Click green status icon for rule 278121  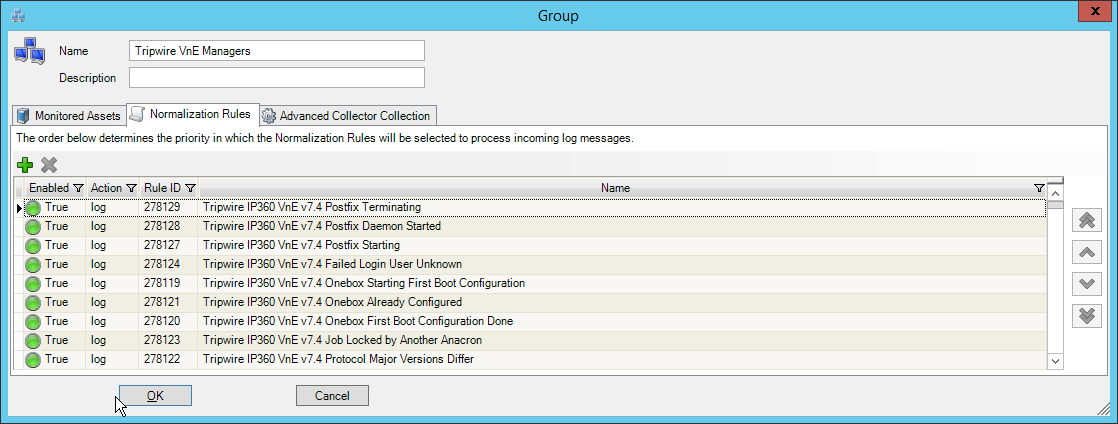coord(34,302)
